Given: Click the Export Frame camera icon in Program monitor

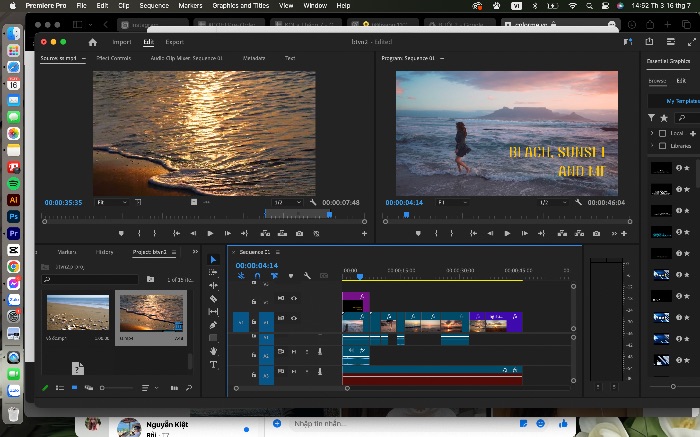Looking at the screenshot, I should 596,233.
